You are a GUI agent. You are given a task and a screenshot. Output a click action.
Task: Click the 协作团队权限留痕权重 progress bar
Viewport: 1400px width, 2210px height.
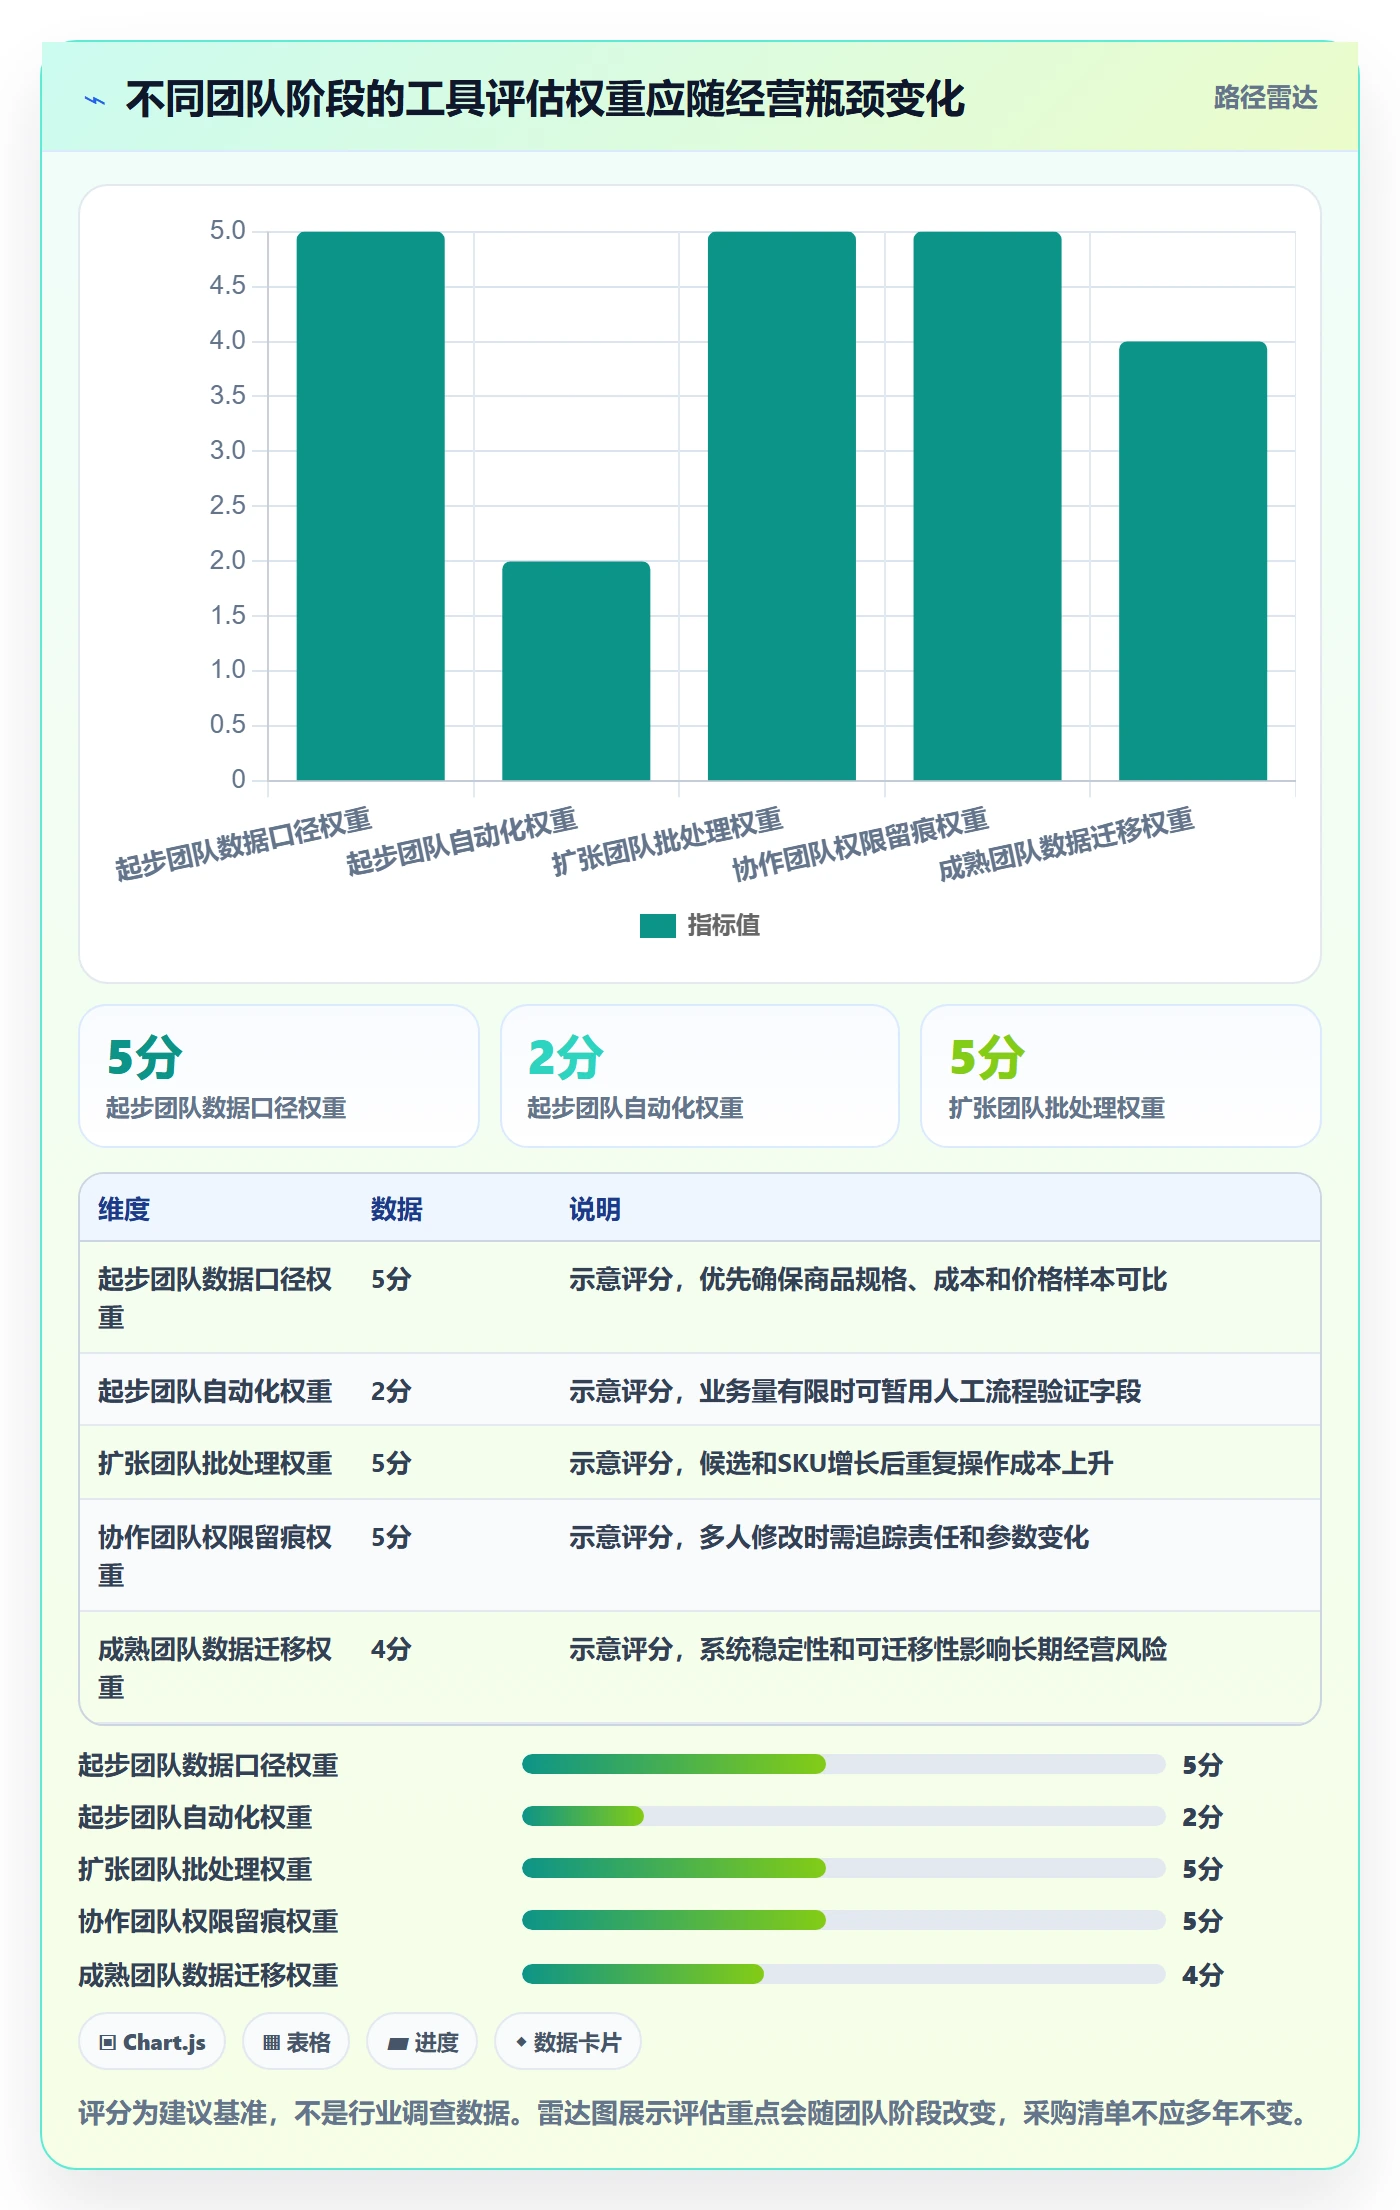point(843,1920)
